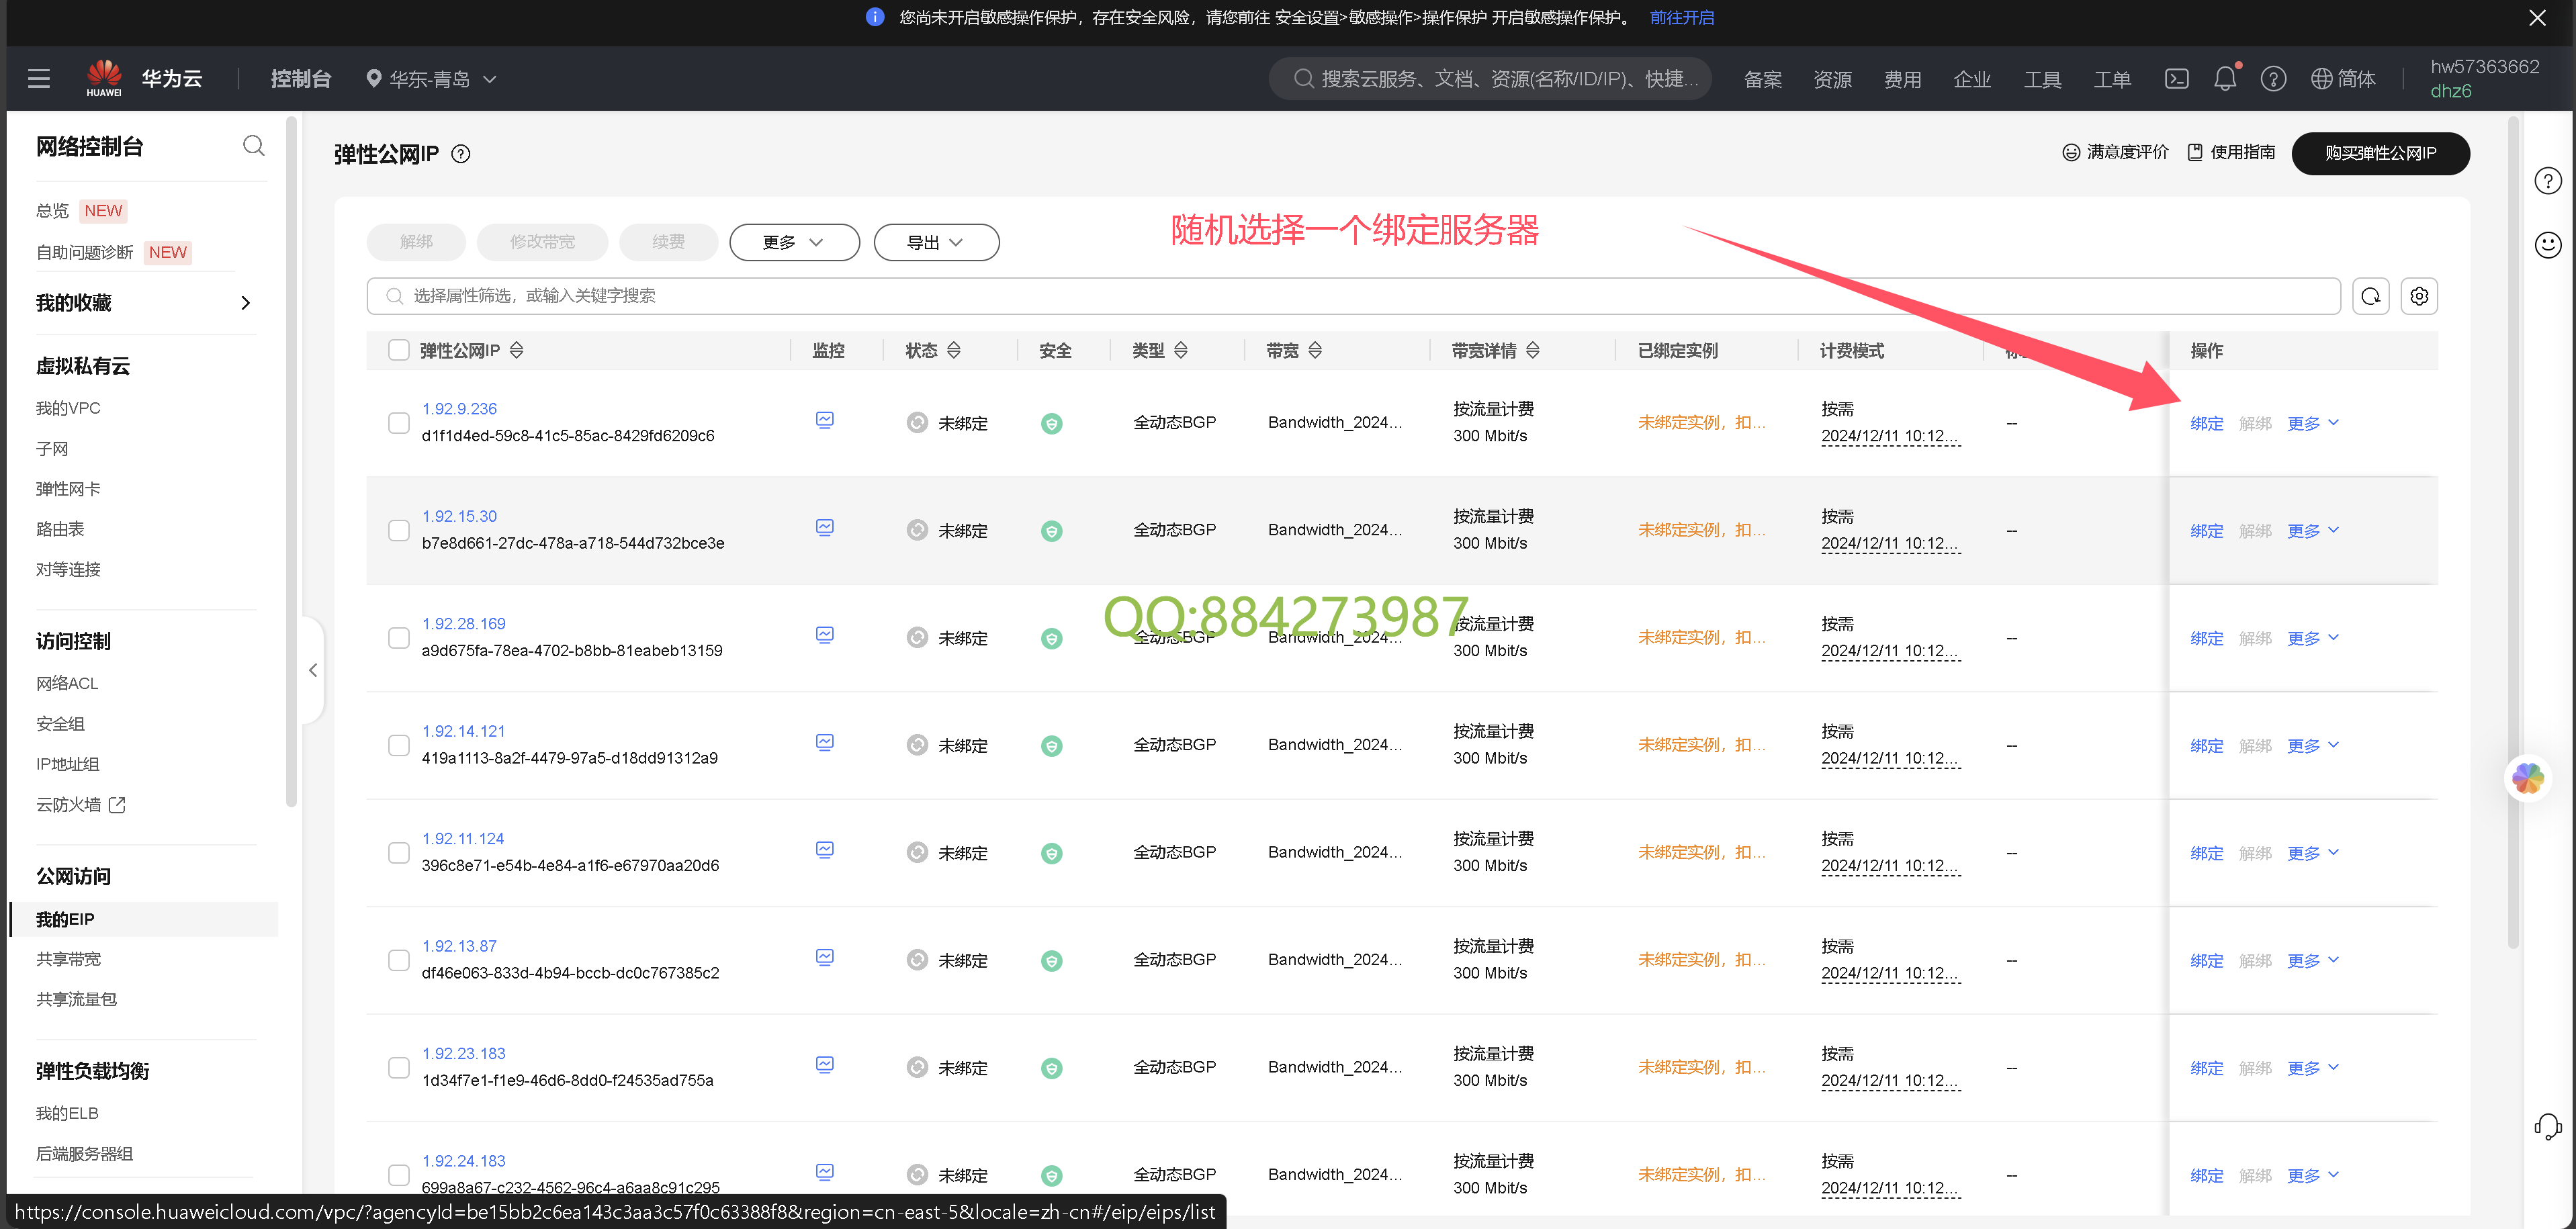Click the search icon in network console sidebar
Screen dimensions: 2576x1229
(x=254, y=146)
